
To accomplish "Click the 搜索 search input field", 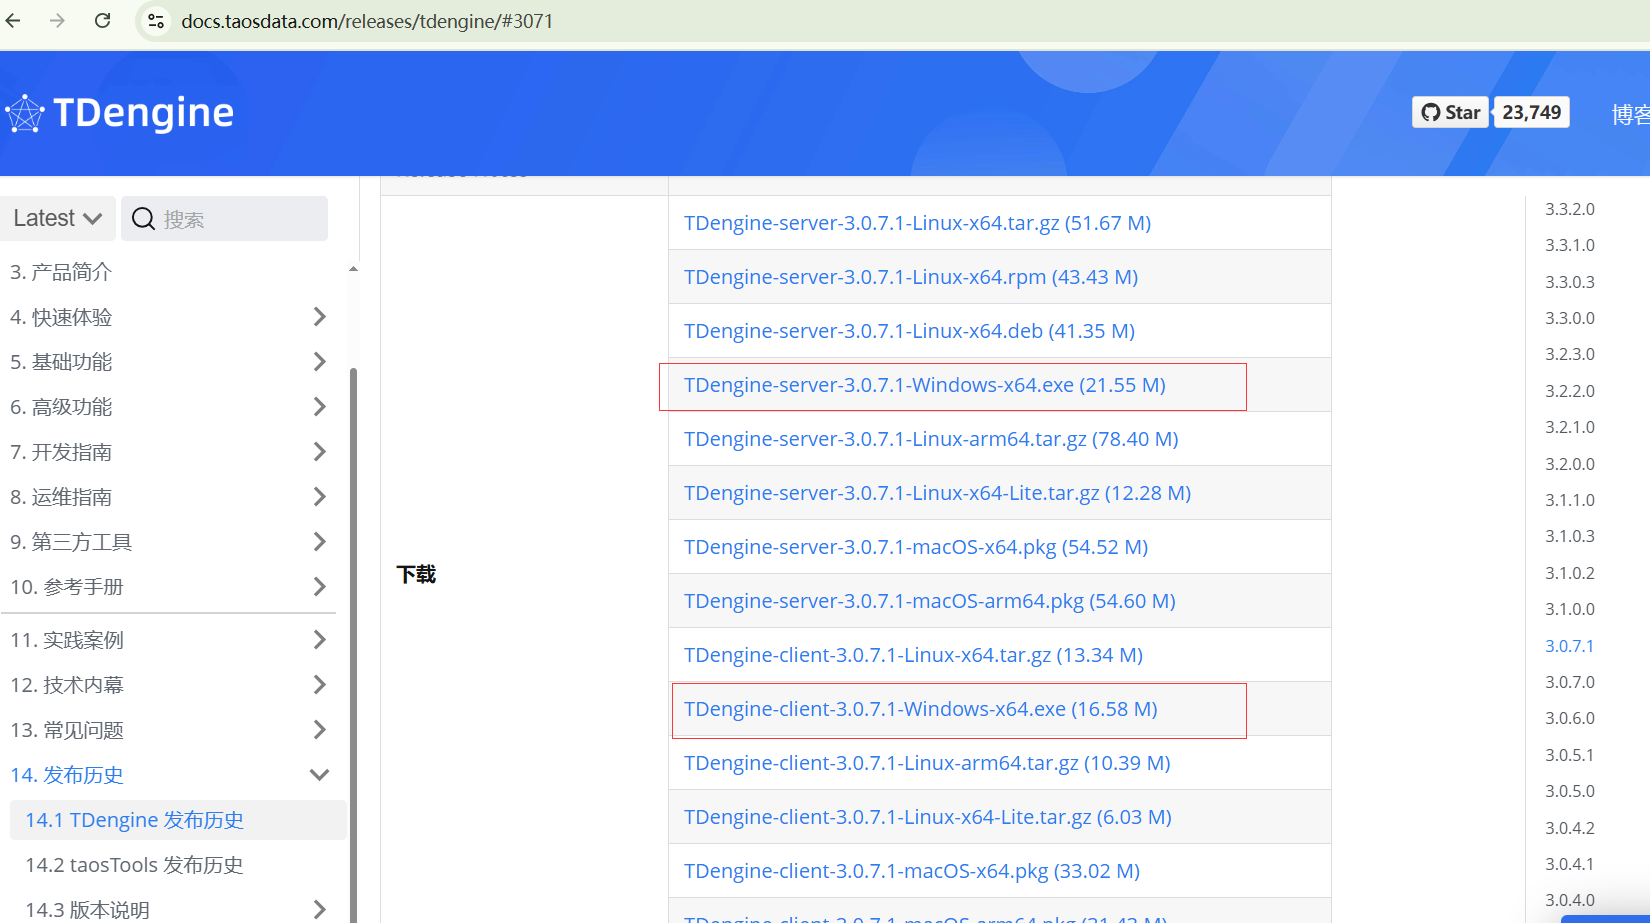I will click(240, 219).
